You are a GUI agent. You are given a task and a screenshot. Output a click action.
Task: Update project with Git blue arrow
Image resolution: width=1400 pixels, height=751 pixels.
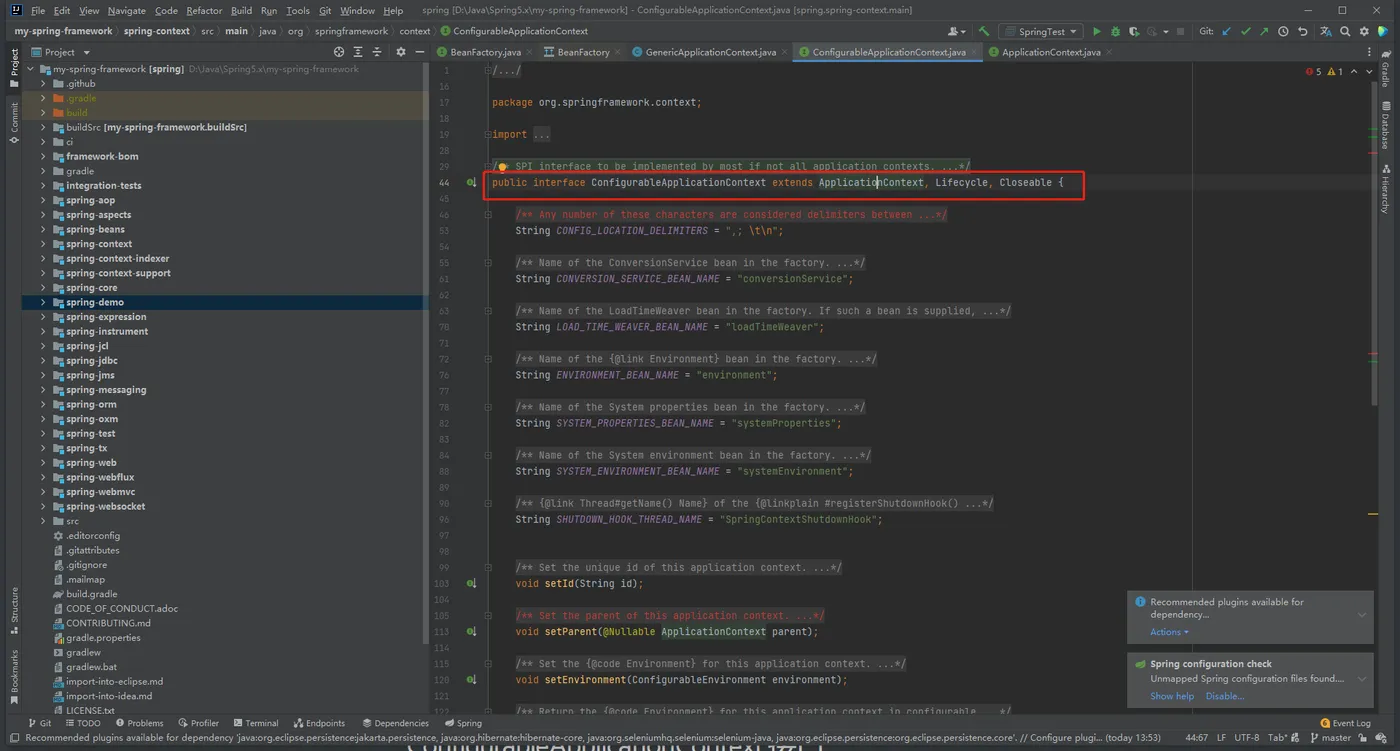[1226, 32]
